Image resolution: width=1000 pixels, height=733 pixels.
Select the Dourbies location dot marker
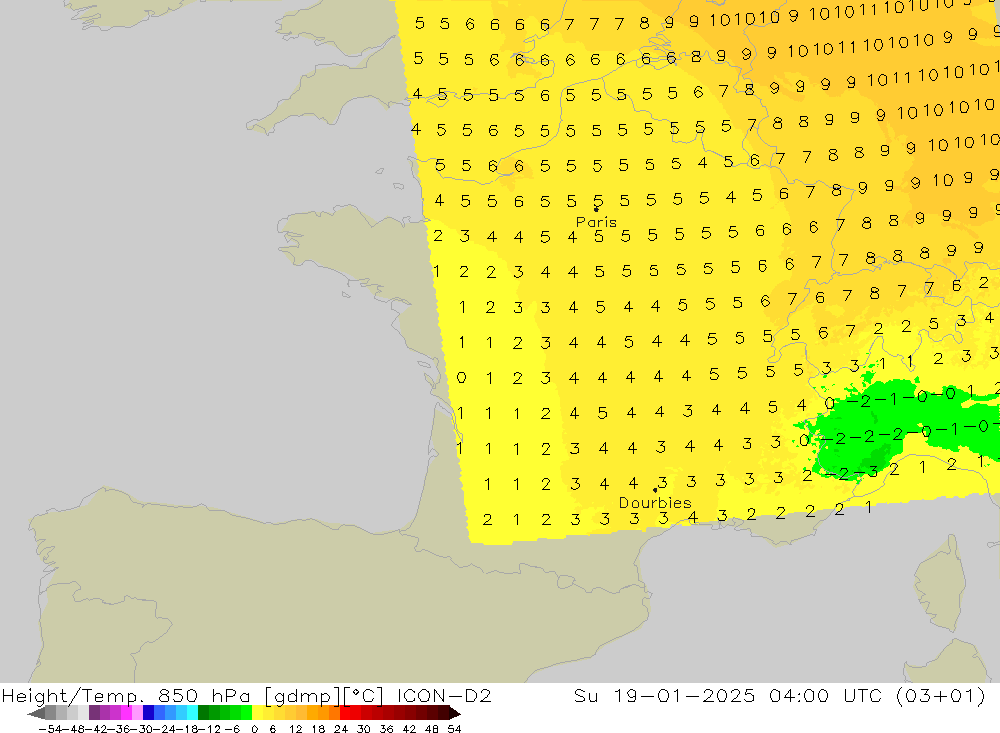pos(655,490)
